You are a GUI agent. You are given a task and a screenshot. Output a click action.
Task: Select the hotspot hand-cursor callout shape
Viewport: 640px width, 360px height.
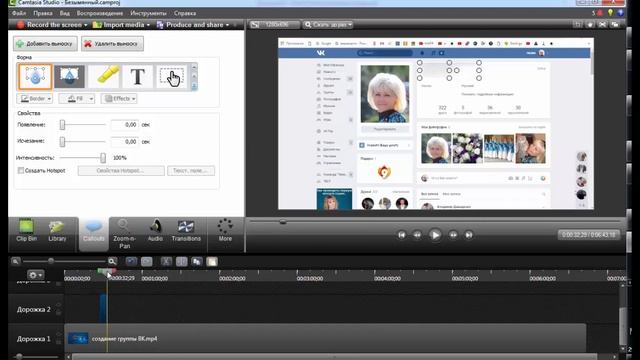click(172, 76)
